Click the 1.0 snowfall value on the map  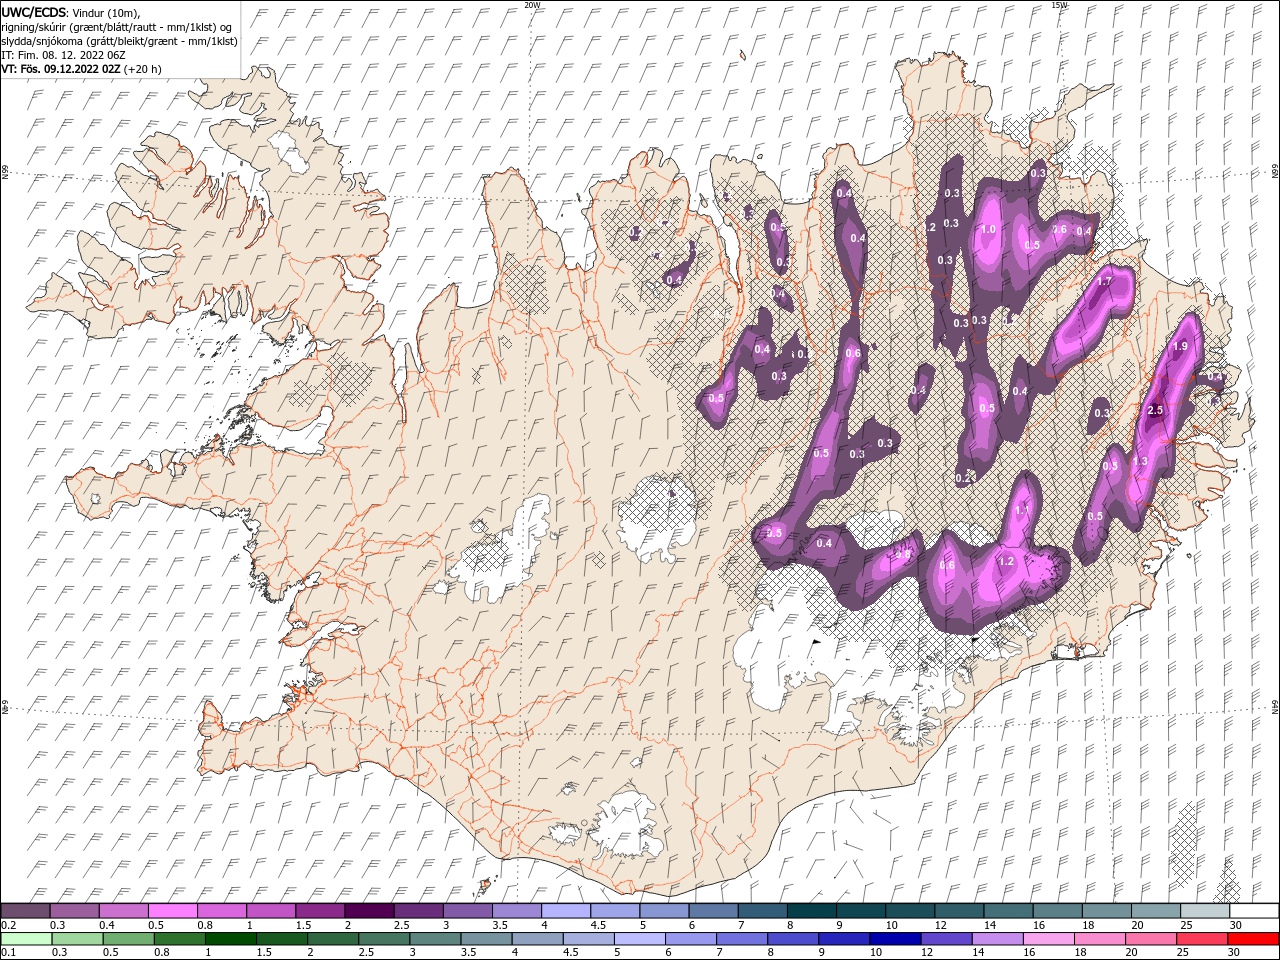coord(988,230)
